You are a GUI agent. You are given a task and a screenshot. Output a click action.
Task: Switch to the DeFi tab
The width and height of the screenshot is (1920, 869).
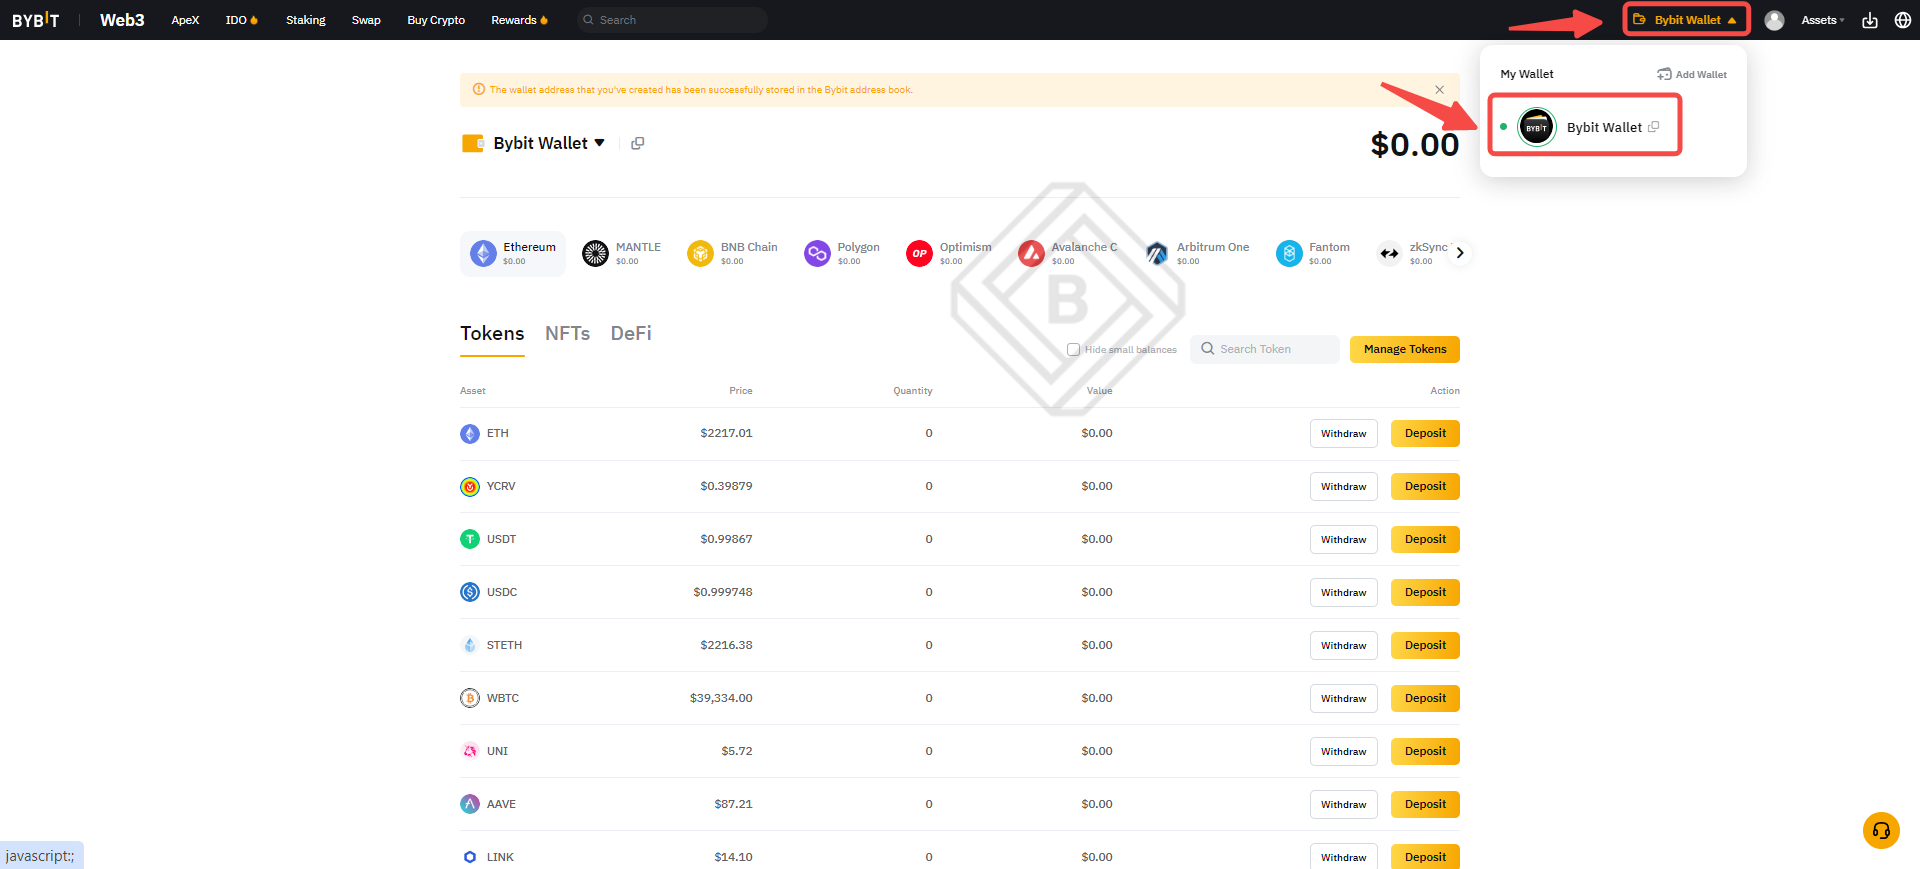click(x=631, y=334)
